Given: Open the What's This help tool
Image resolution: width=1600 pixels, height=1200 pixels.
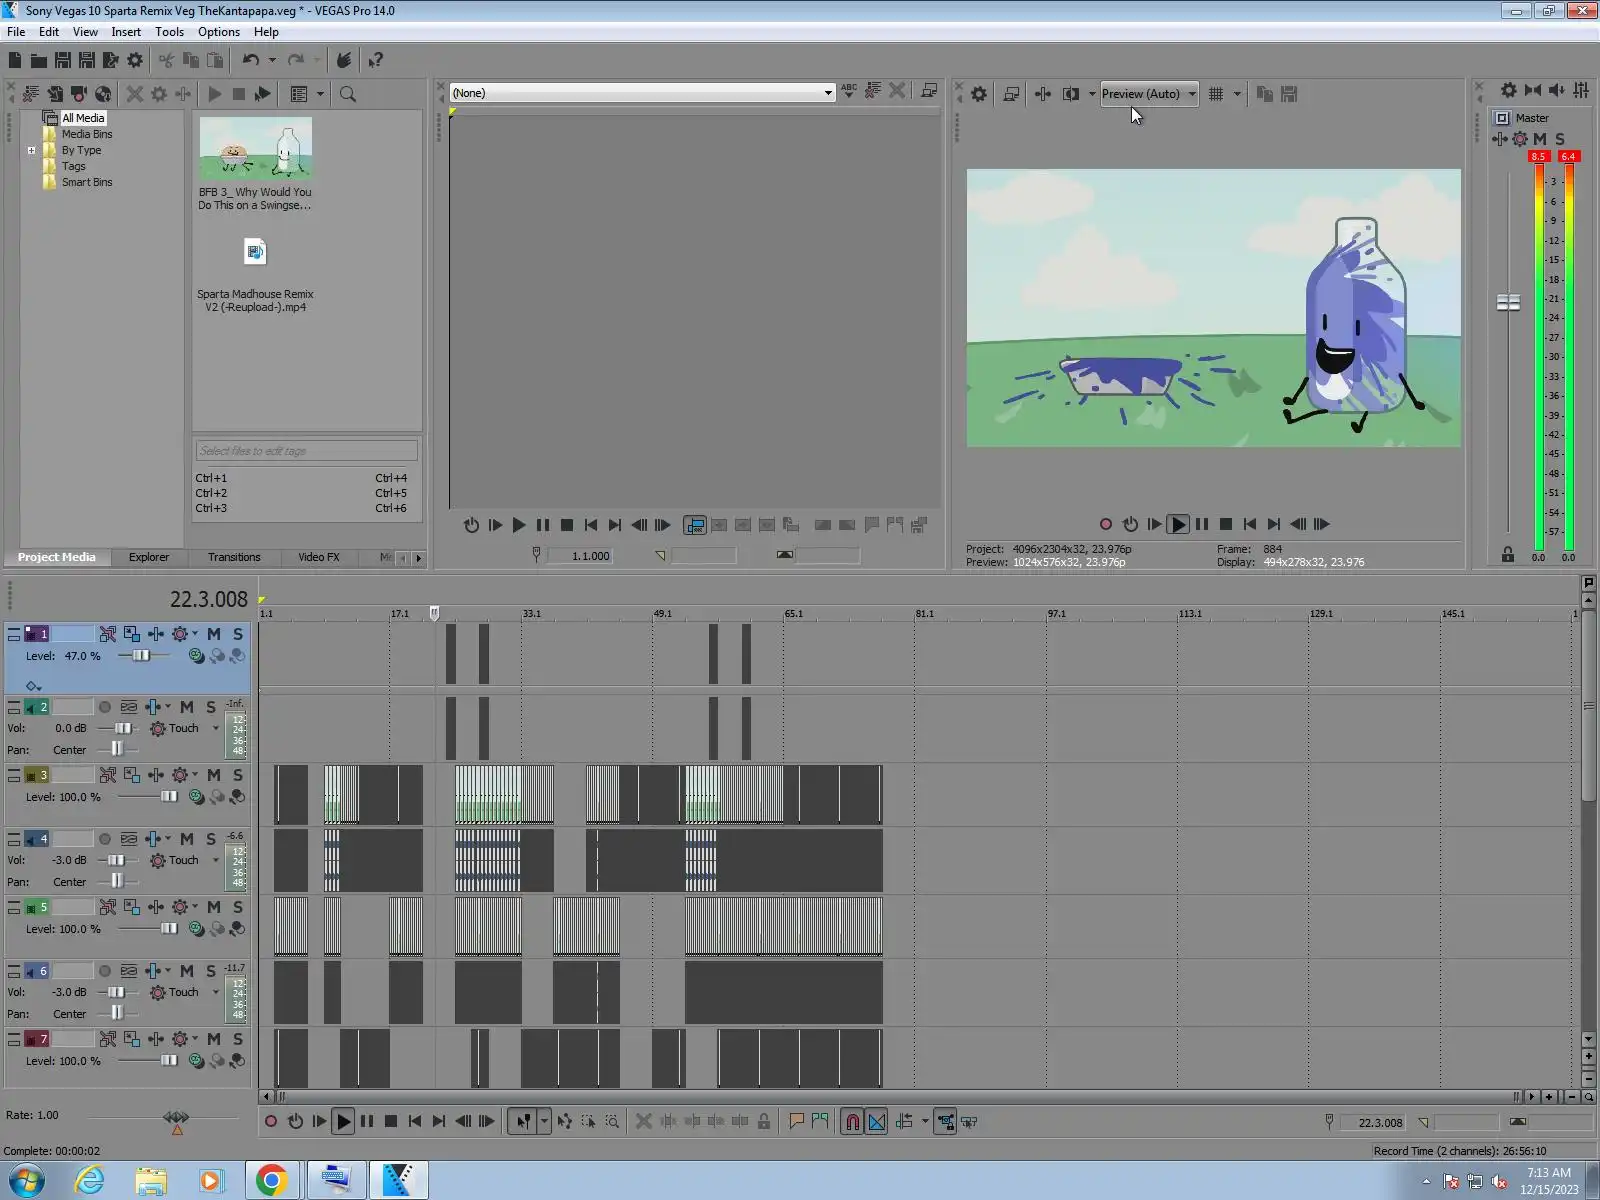Looking at the screenshot, I should point(376,61).
